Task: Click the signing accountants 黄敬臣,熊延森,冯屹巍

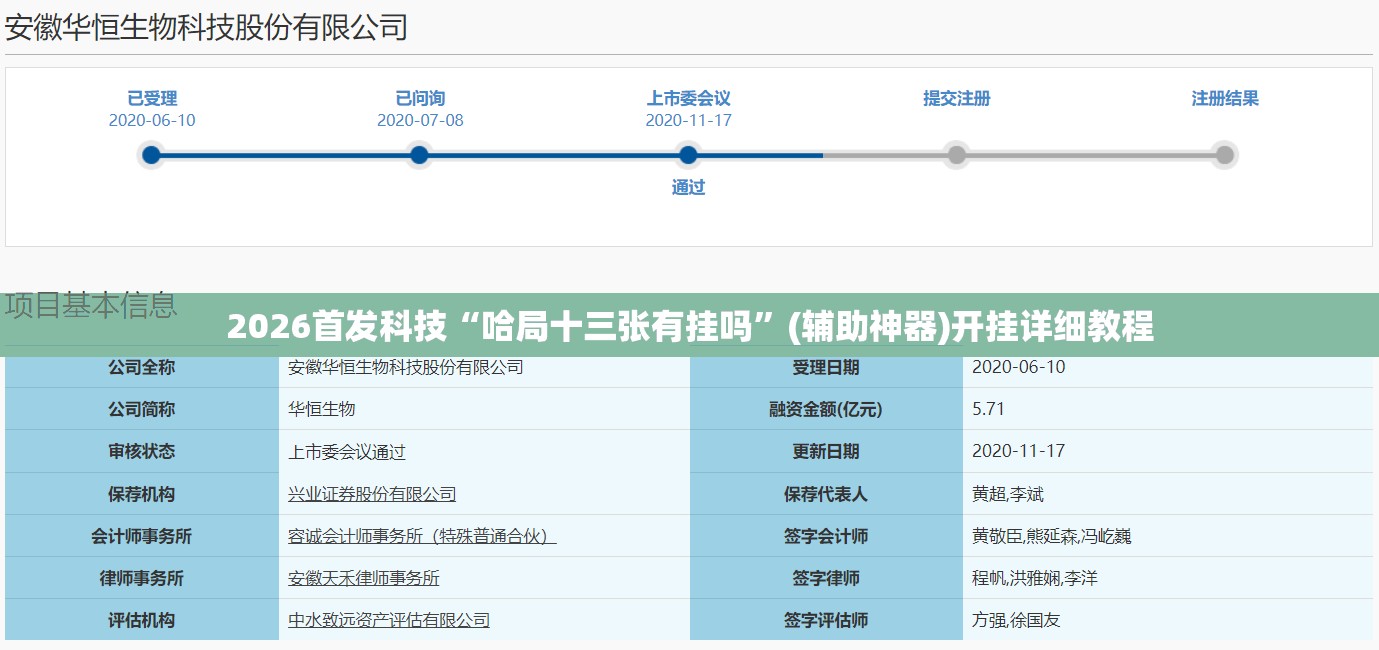Action: 1052,536
